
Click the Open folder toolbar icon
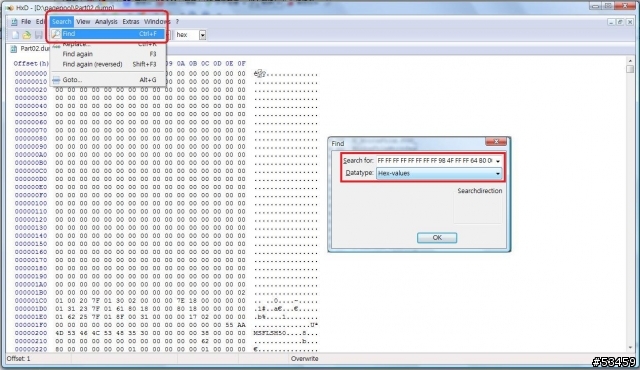(27, 35)
